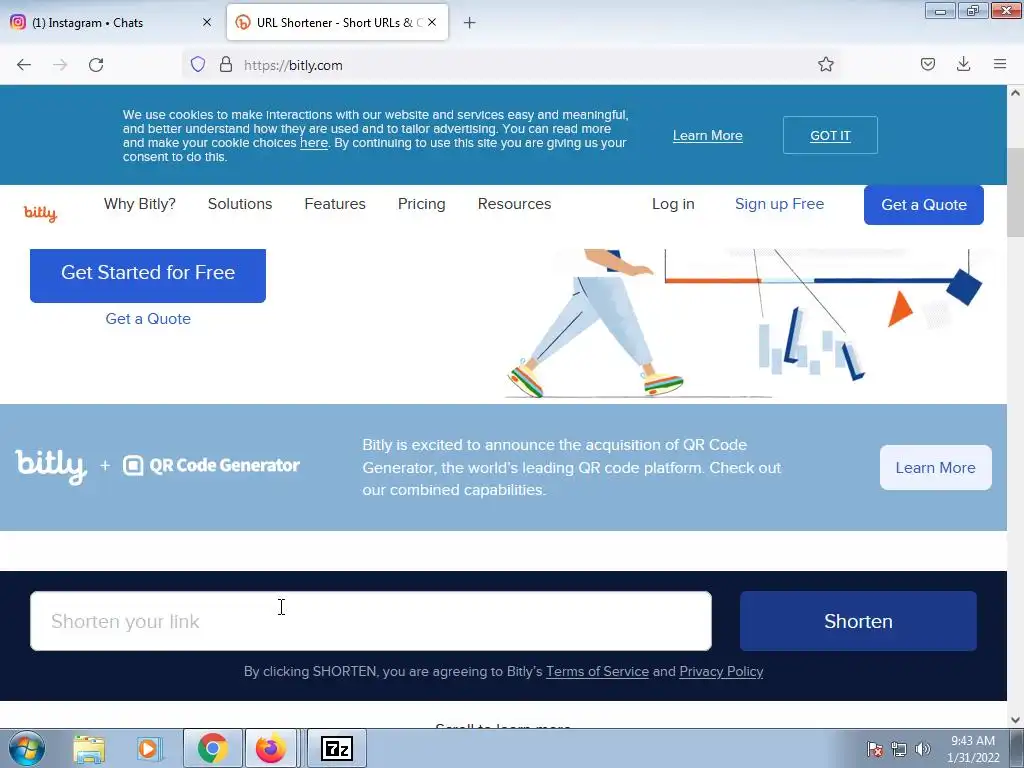Click the volume speaker tray icon
This screenshot has height=768, width=1024.
[922, 748]
